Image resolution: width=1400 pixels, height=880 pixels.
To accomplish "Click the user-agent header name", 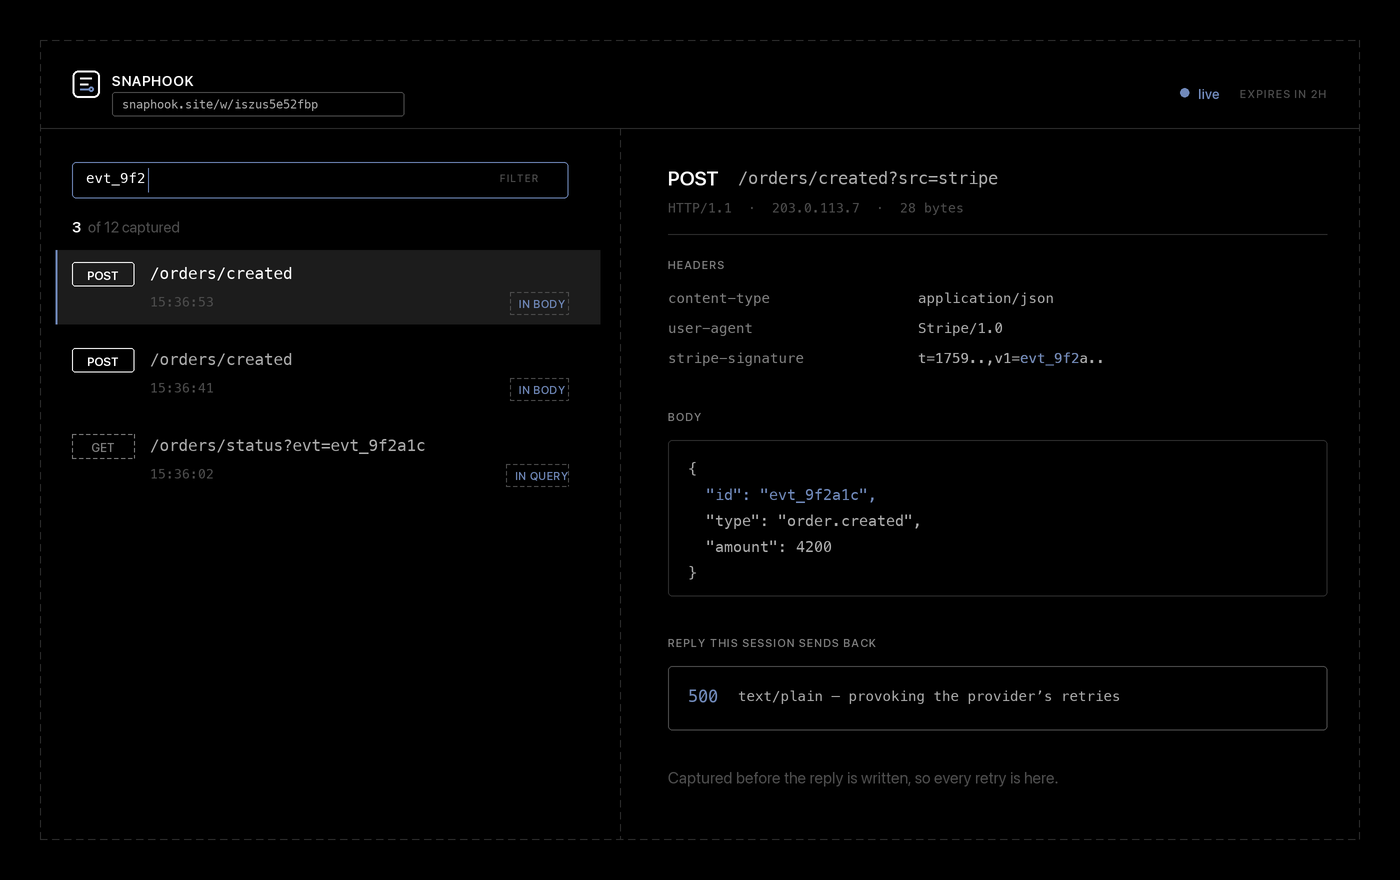I will coord(710,328).
